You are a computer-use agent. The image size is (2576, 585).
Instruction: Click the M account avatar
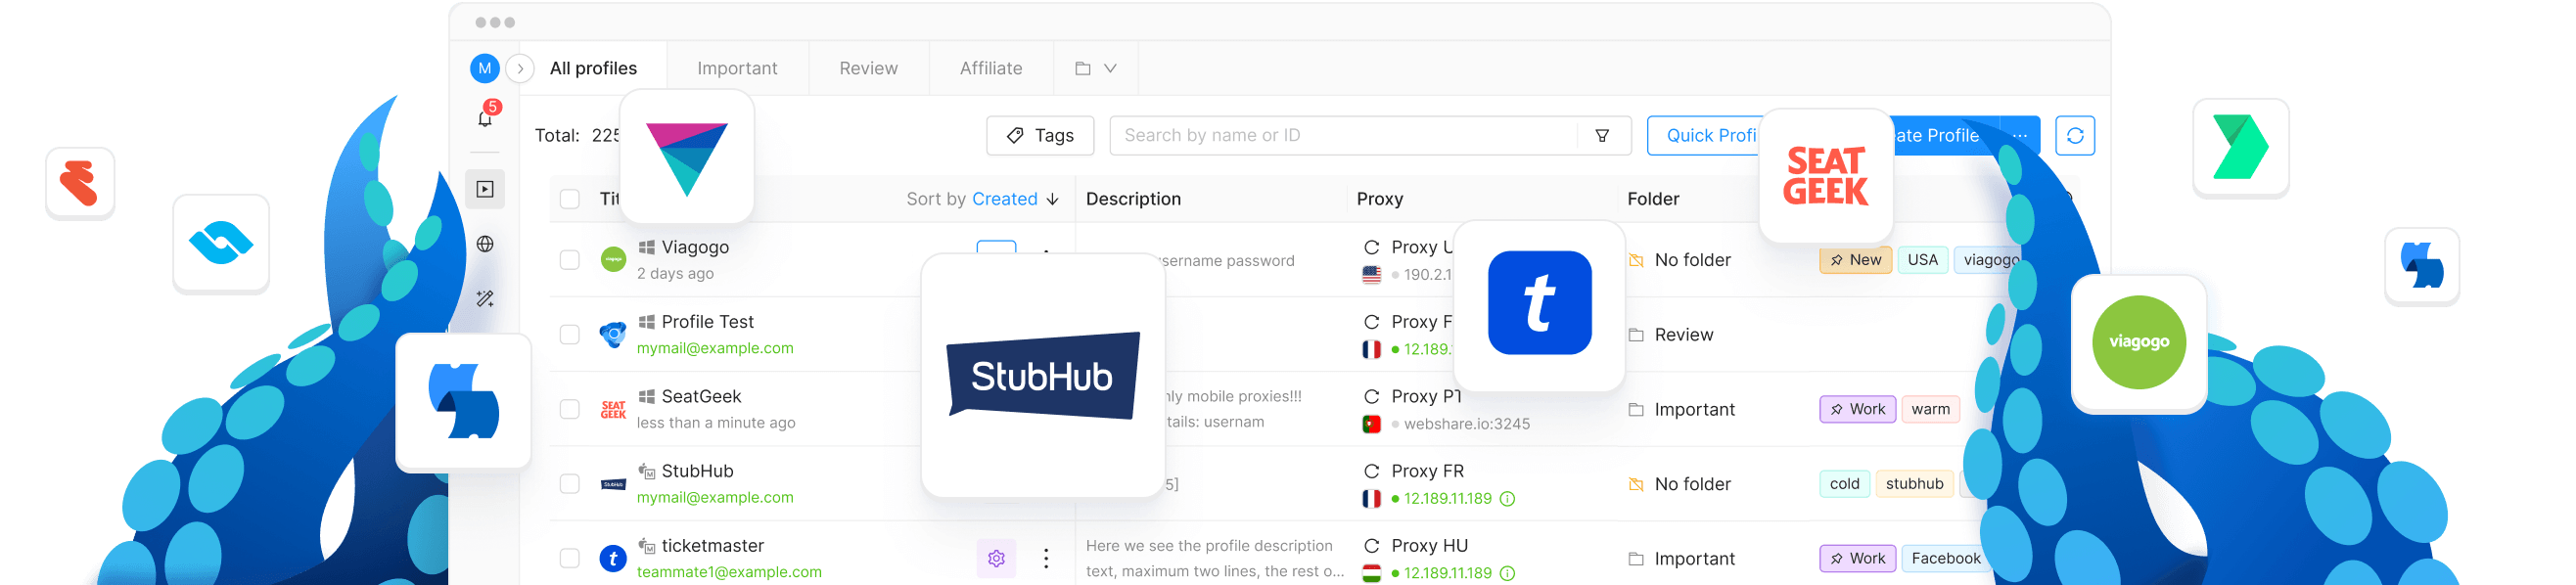coord(485,68)
